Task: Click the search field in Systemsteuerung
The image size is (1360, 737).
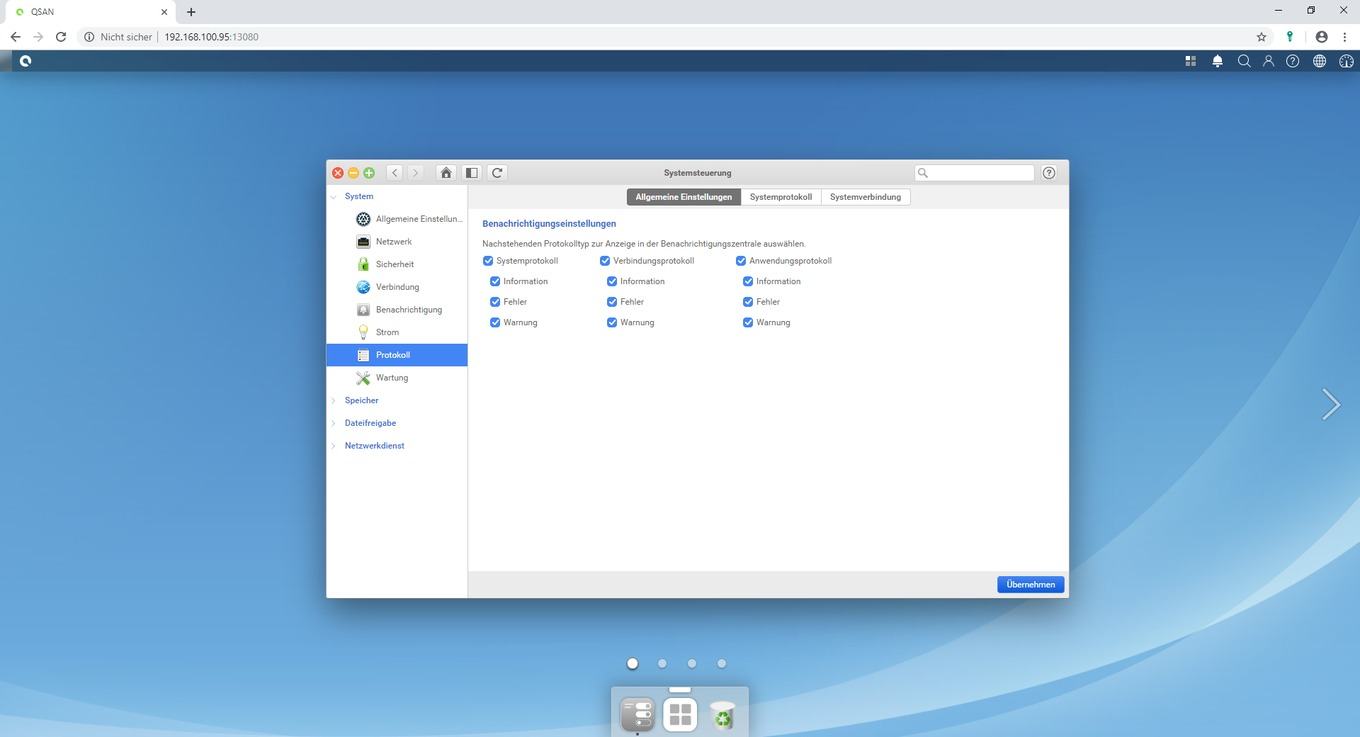Action: click(975, 173)
